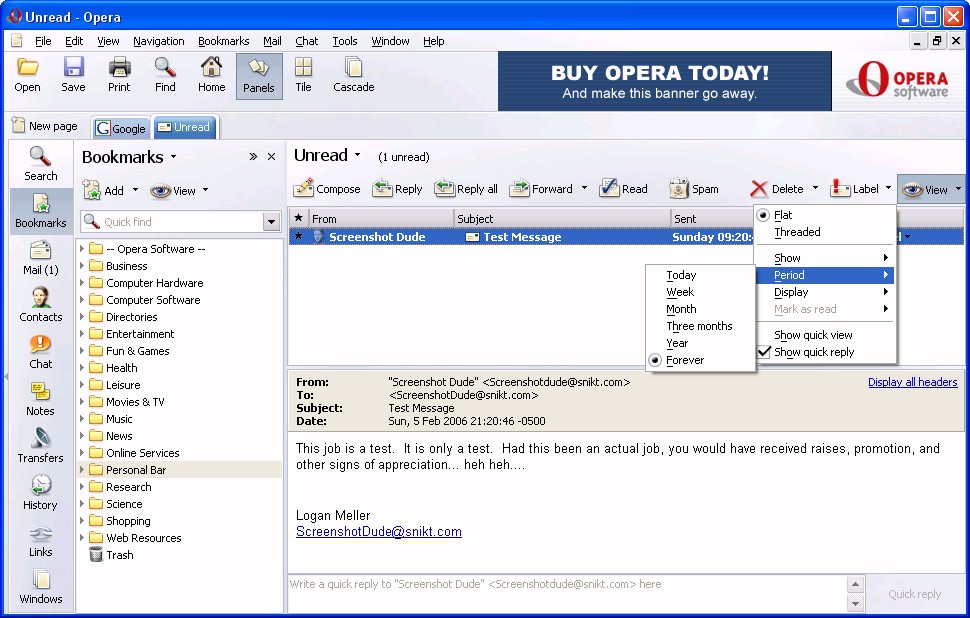The width and height of the screenshot is (970, 618).
Task: Click the ScreenshotDude@snikt.com email link
Action: click(378, 532)
